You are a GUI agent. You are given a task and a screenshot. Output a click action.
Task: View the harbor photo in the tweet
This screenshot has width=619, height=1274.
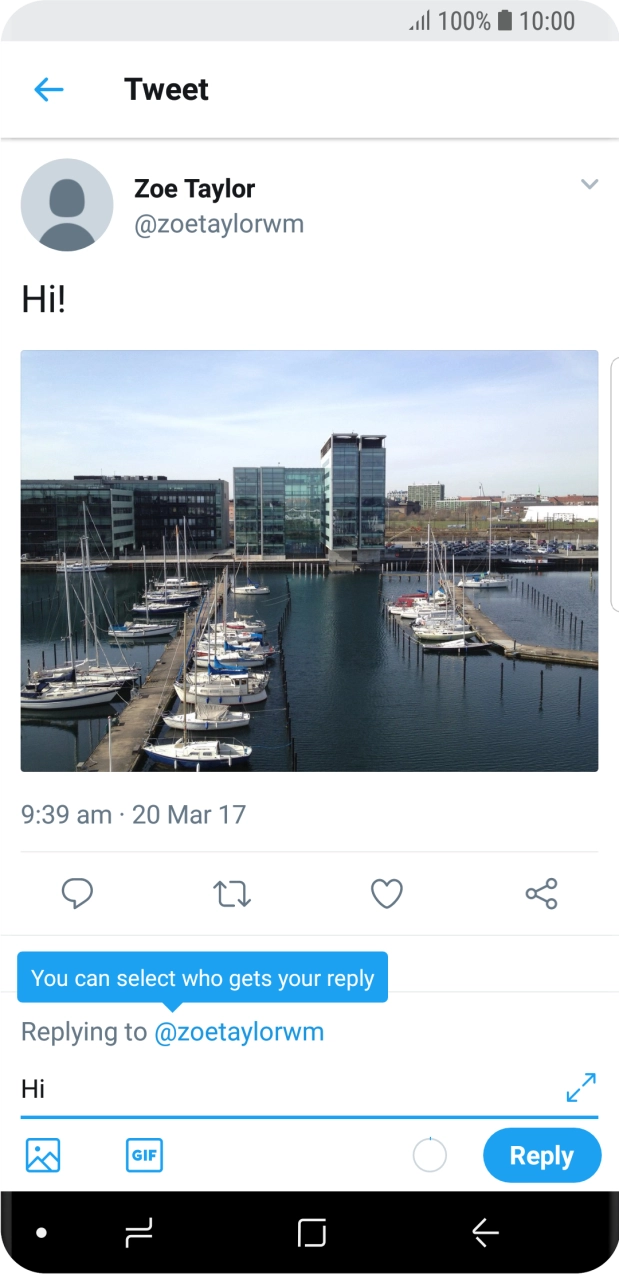pyautogui.click(x=309, y=560)
